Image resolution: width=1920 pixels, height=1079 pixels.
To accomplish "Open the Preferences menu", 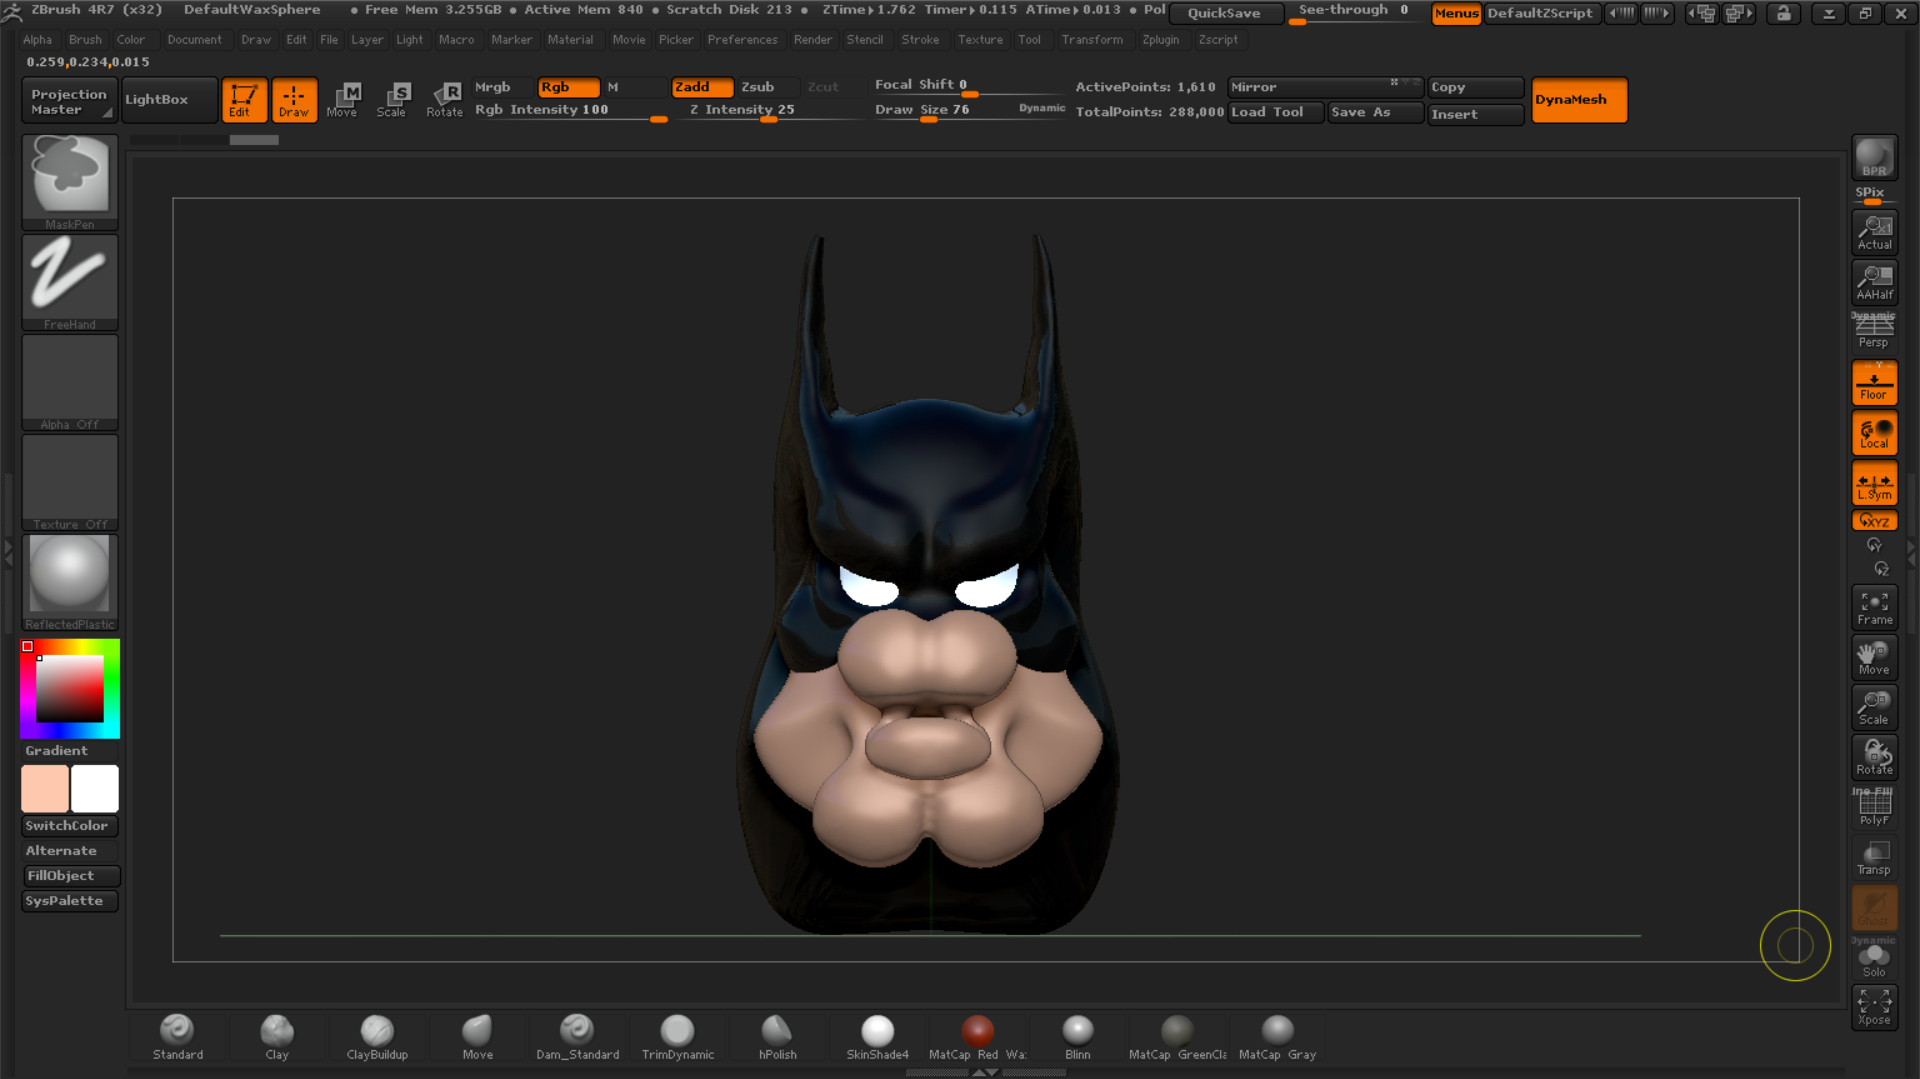I will pos(742,40).
